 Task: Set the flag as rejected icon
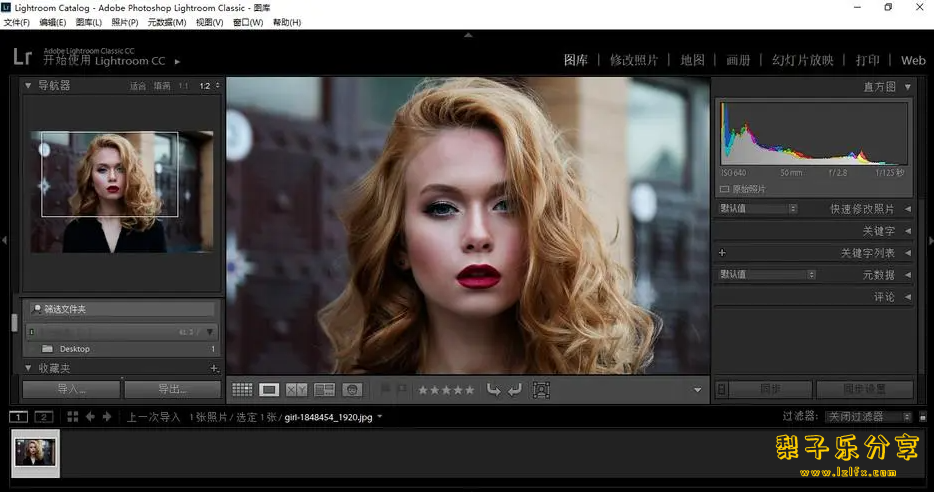pos(402,390)
